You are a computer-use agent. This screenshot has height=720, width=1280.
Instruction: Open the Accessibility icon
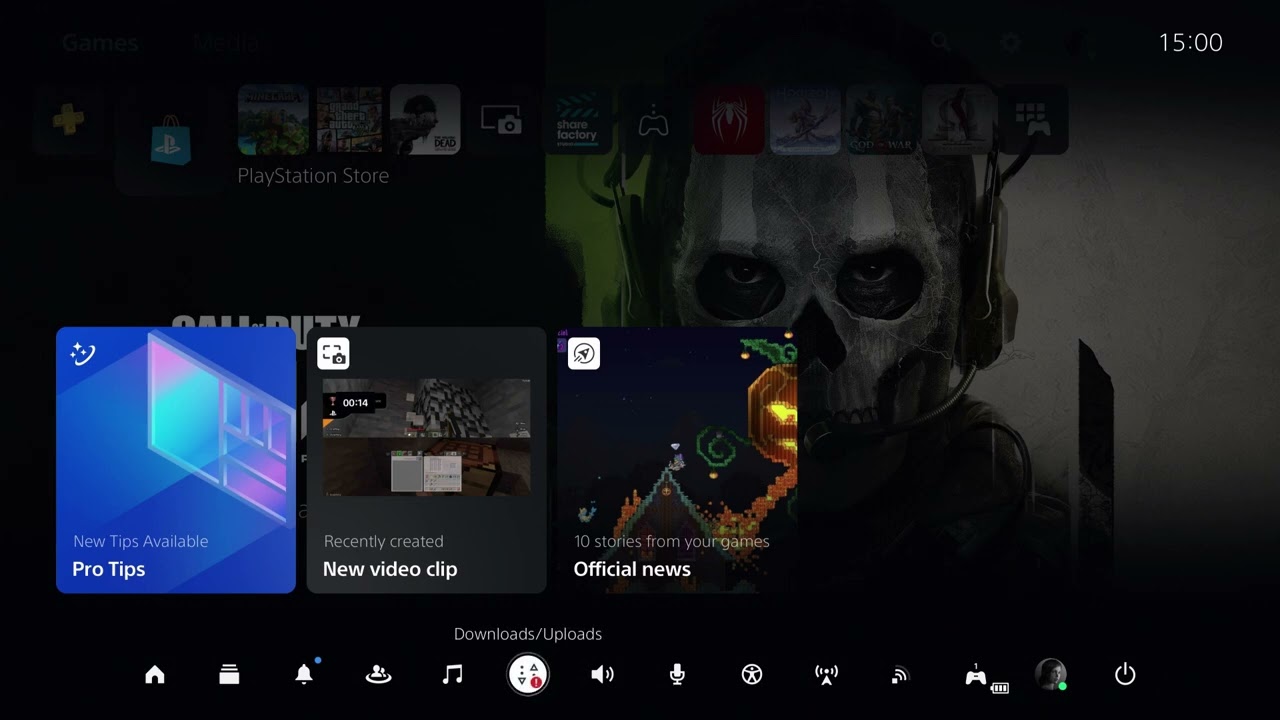tap(752, 675)
